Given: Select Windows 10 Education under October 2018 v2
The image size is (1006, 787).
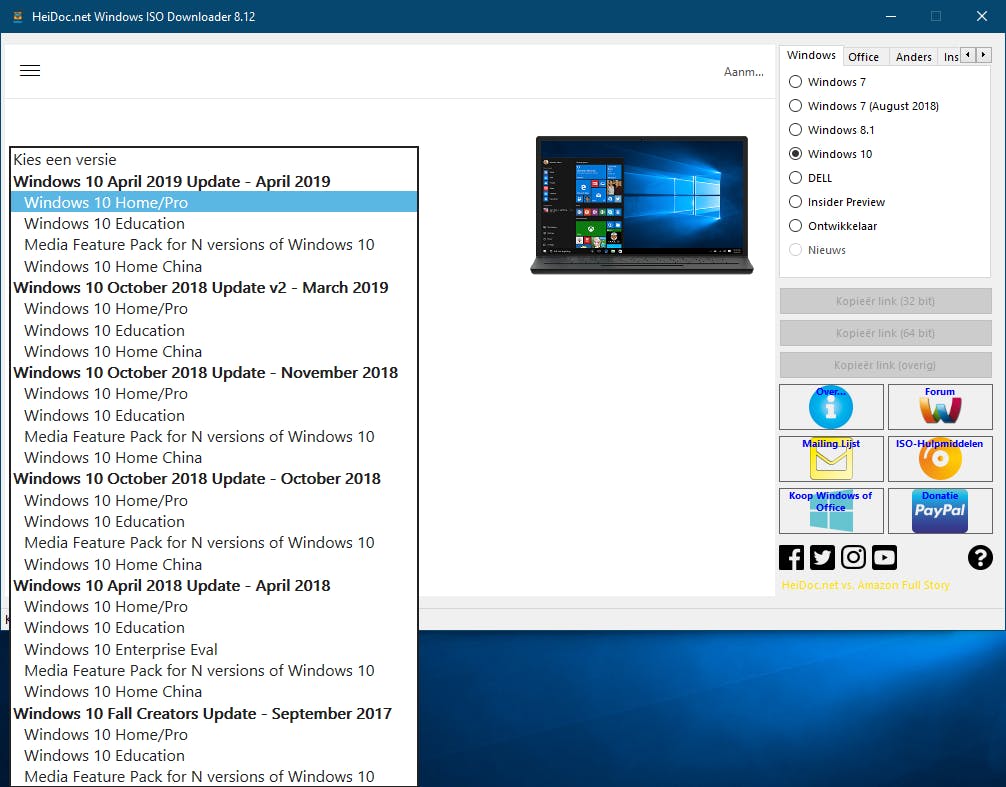Looking at the screenshot, I should [x=104, y=330].
